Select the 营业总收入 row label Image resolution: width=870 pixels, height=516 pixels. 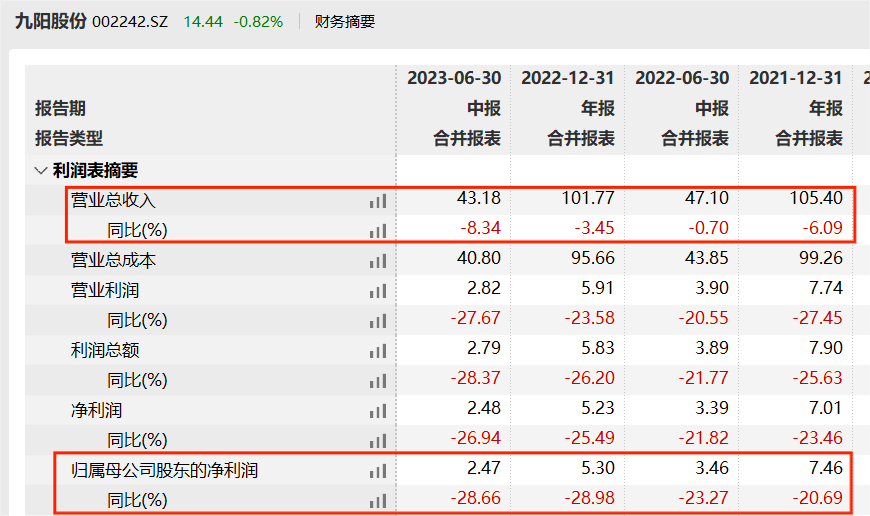tap(113, 200)
